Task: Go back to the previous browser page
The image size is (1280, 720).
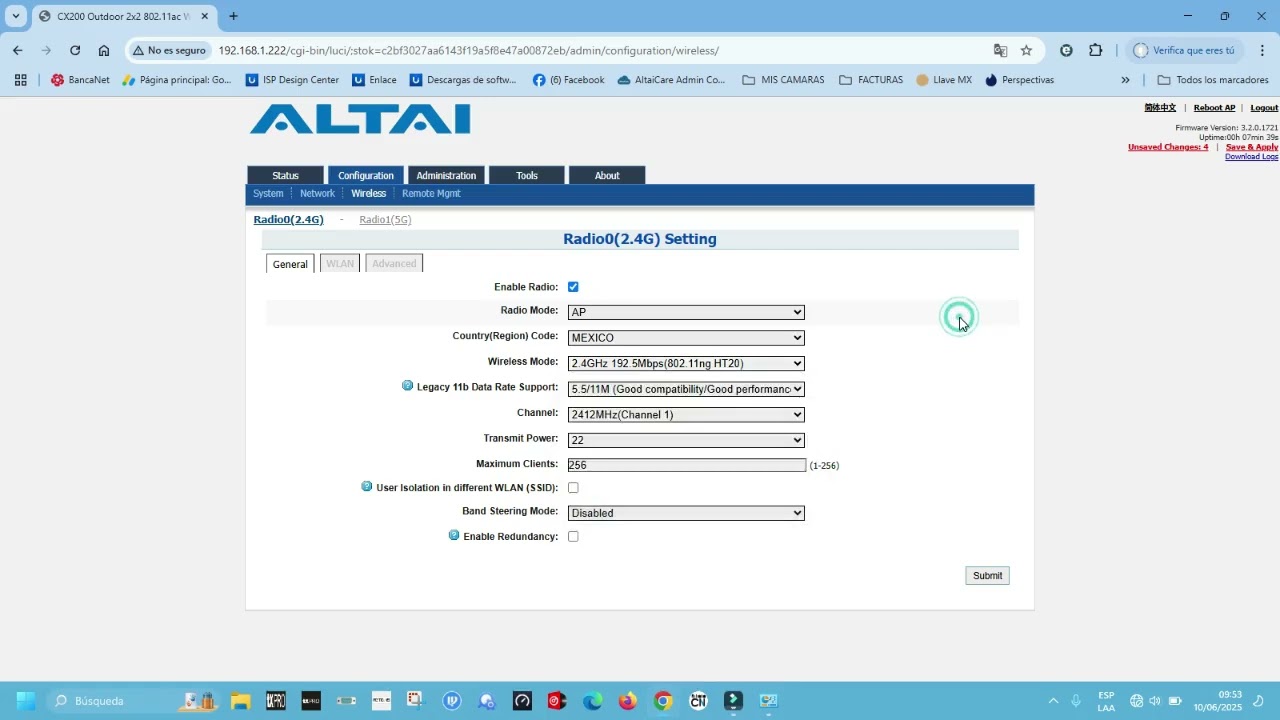Action: click(17, 50)
